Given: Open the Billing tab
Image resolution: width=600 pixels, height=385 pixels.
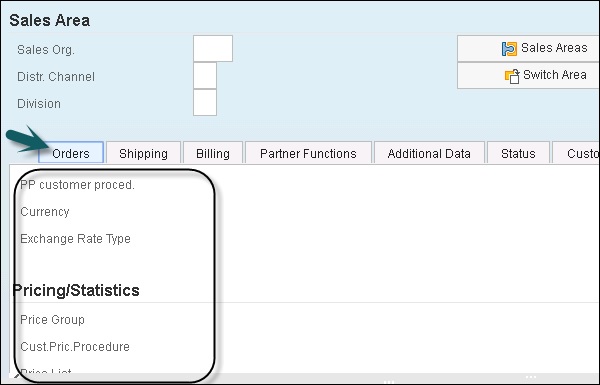Looking at the screenshot, I should click(x=213, y=153).
